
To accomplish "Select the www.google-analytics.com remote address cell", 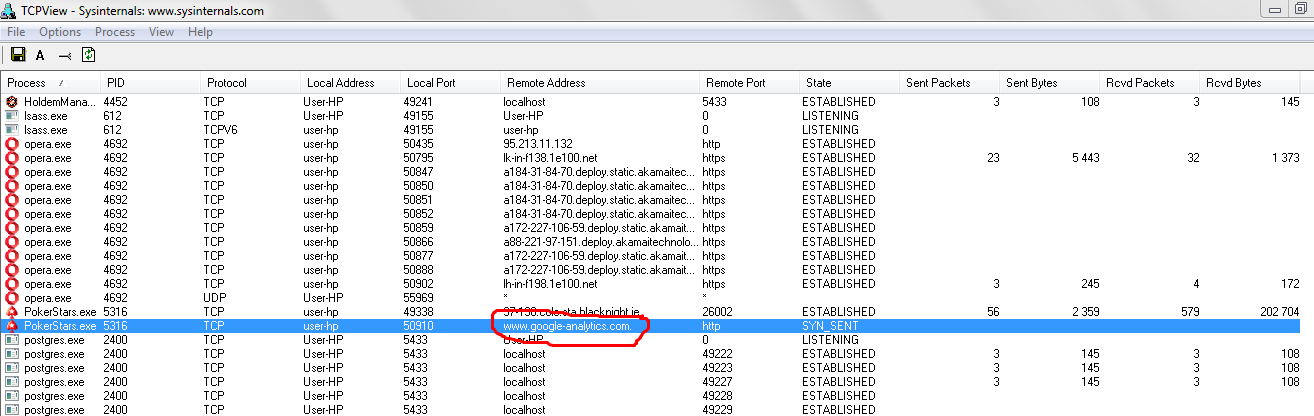I will [x=567, y=326].
